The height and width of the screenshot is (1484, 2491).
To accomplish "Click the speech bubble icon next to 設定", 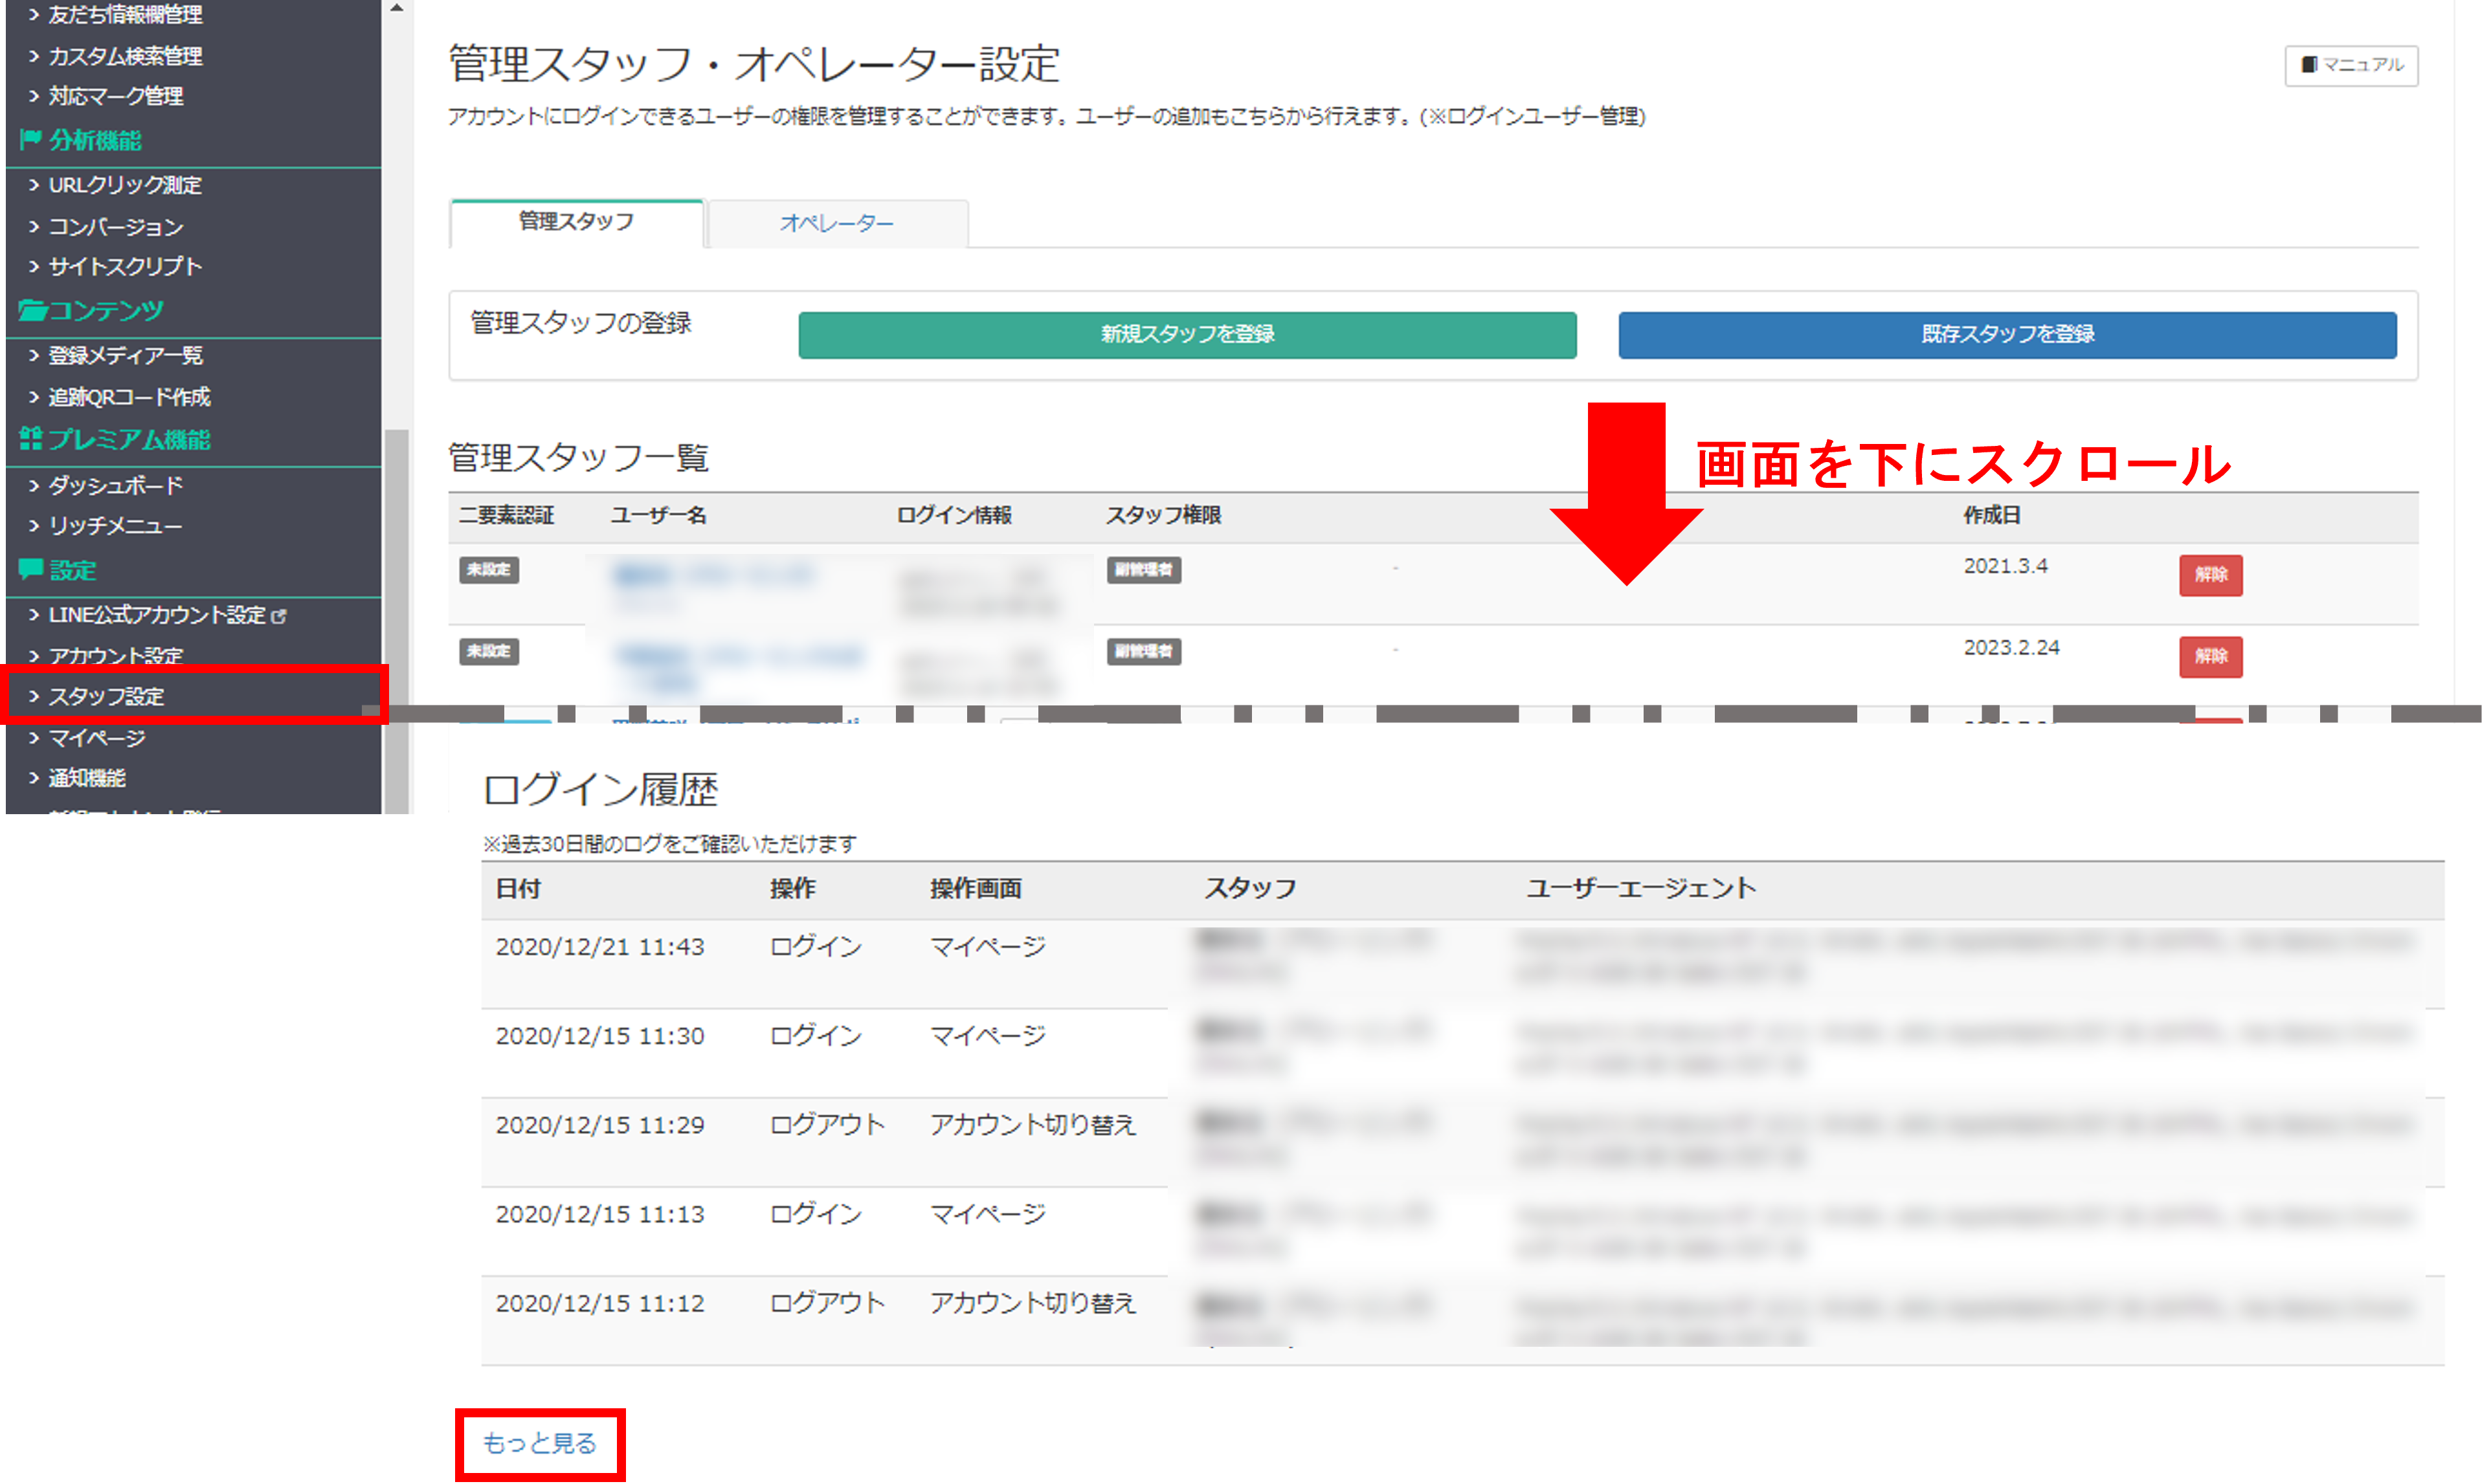I will click(x=31, y=570).
